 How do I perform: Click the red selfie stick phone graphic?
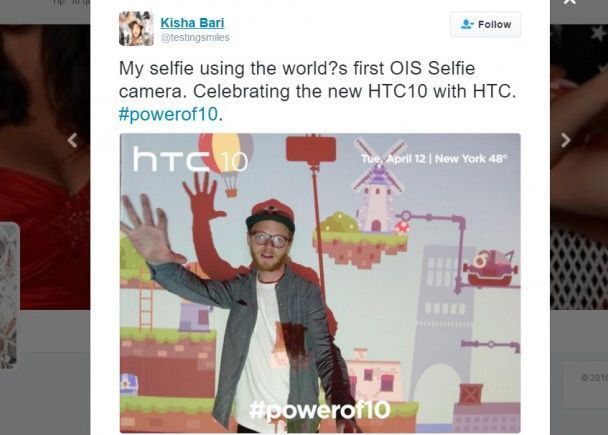point(311,149)
